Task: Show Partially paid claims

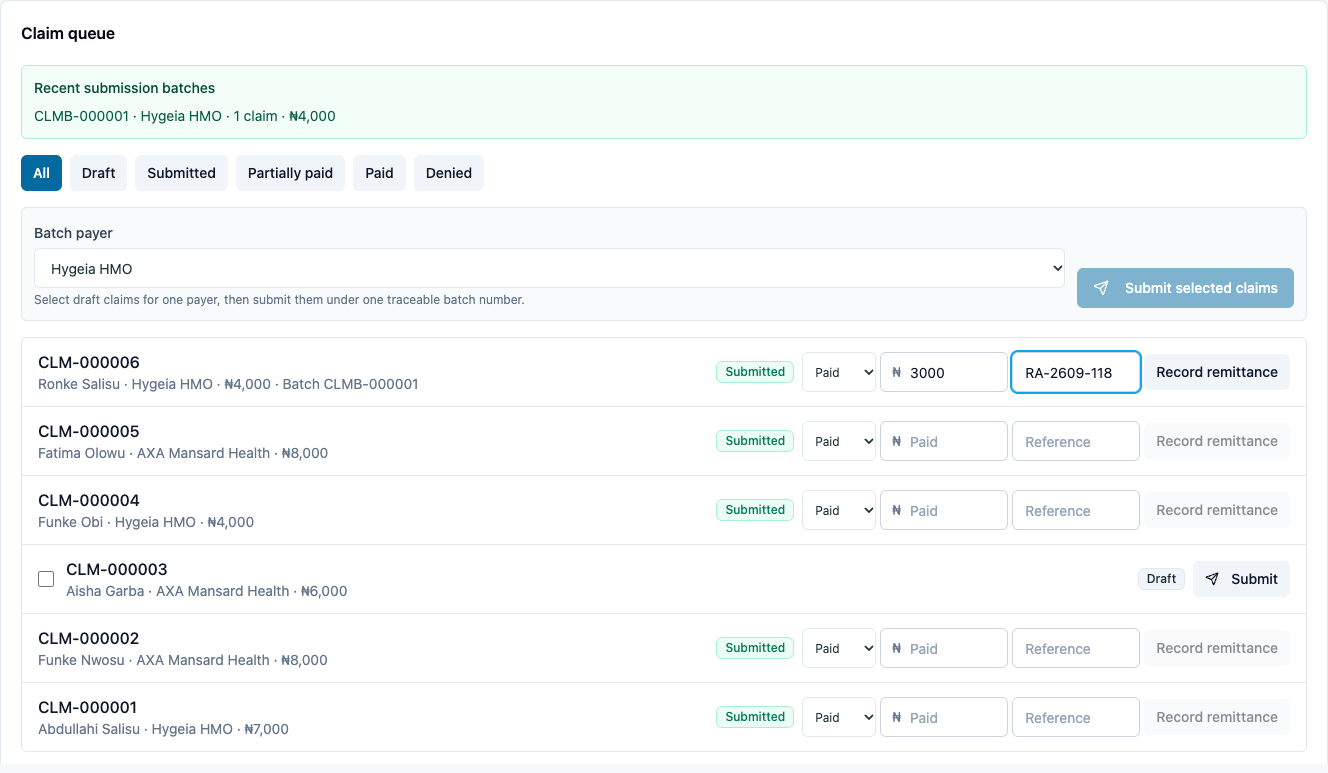Action: [x=290, y=173]
